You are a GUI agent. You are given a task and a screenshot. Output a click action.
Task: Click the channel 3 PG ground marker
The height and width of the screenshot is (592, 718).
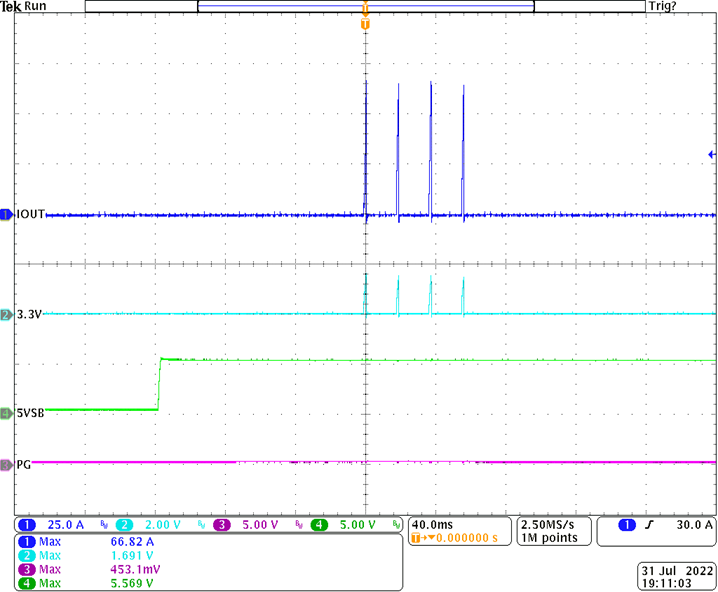pyautogui.click(x=6, y=465)
